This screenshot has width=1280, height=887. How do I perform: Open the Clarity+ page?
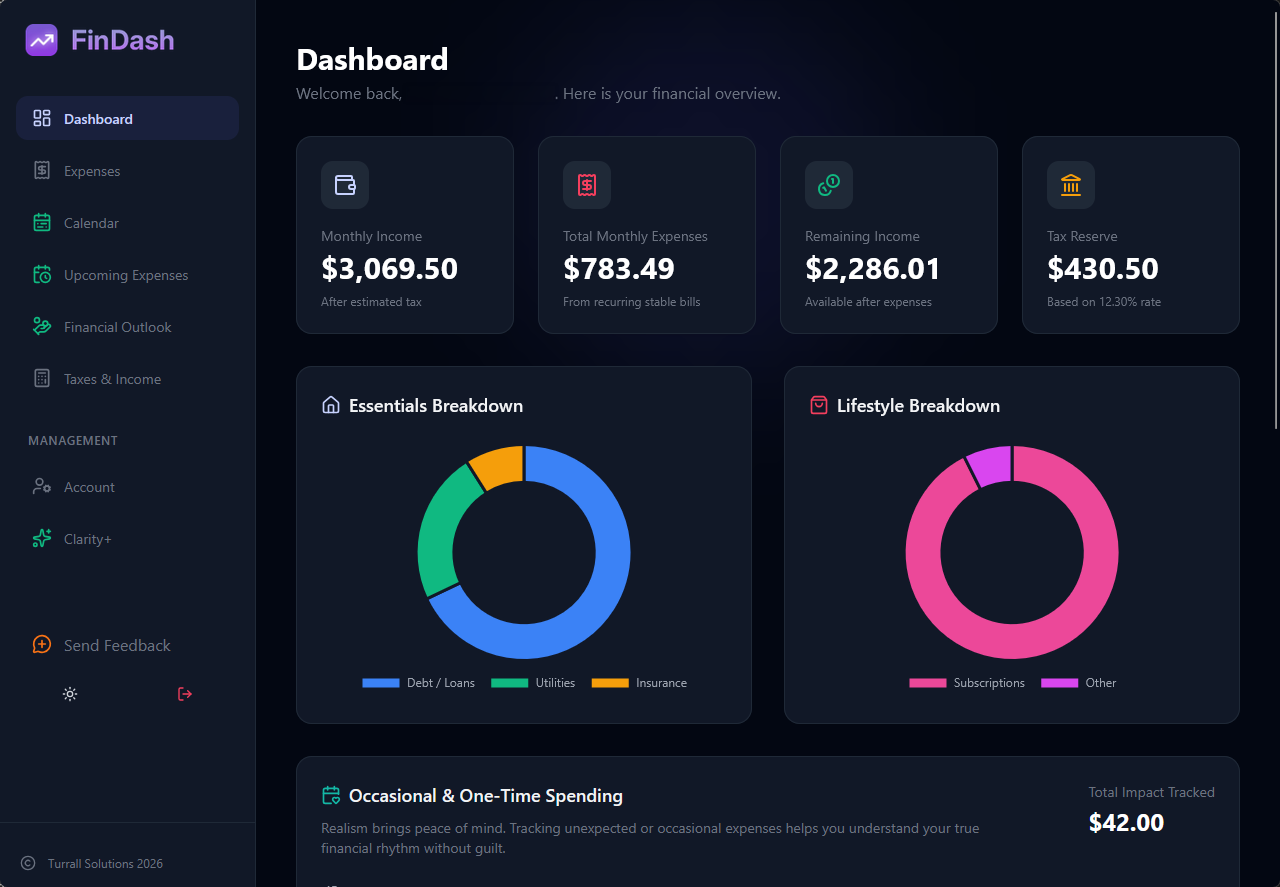(x=127, y=538)
